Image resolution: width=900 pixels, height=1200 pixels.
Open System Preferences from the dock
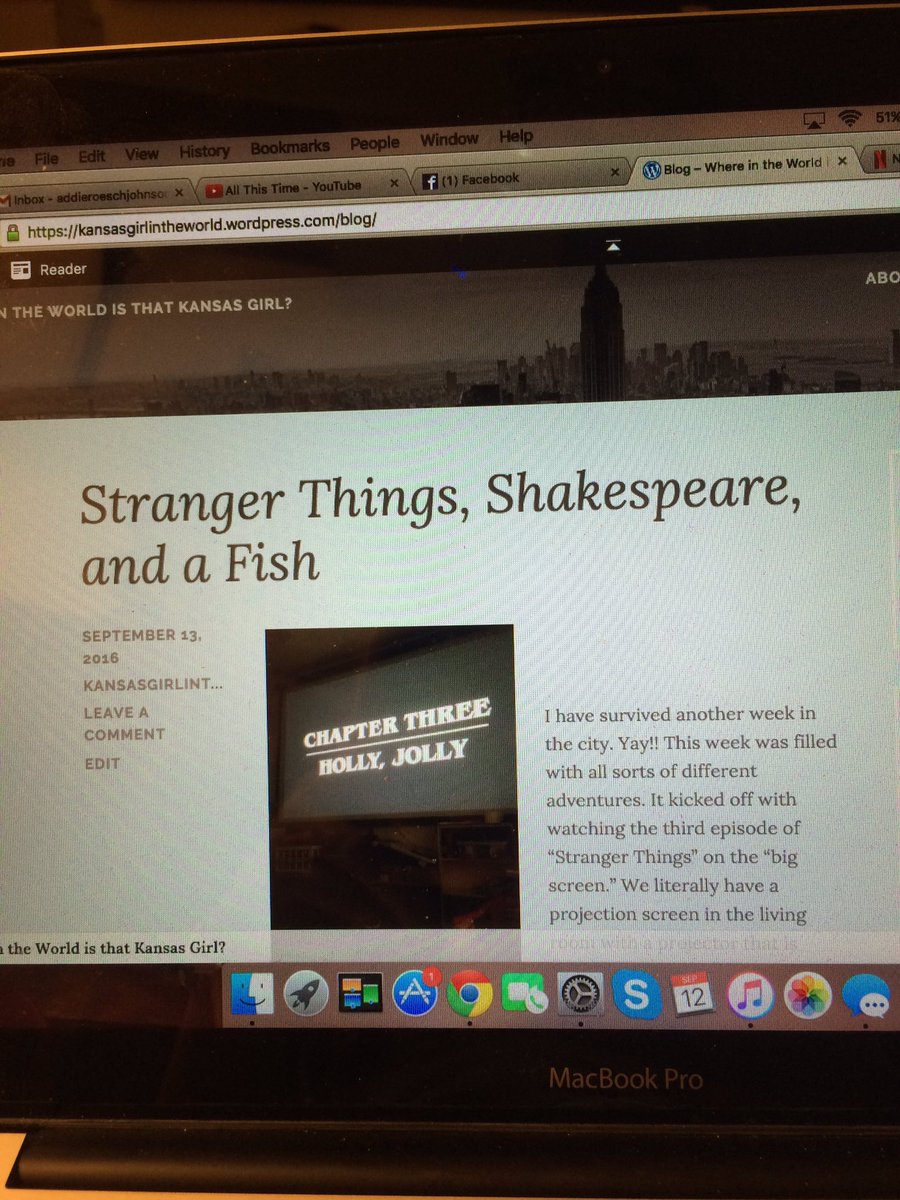582,994
